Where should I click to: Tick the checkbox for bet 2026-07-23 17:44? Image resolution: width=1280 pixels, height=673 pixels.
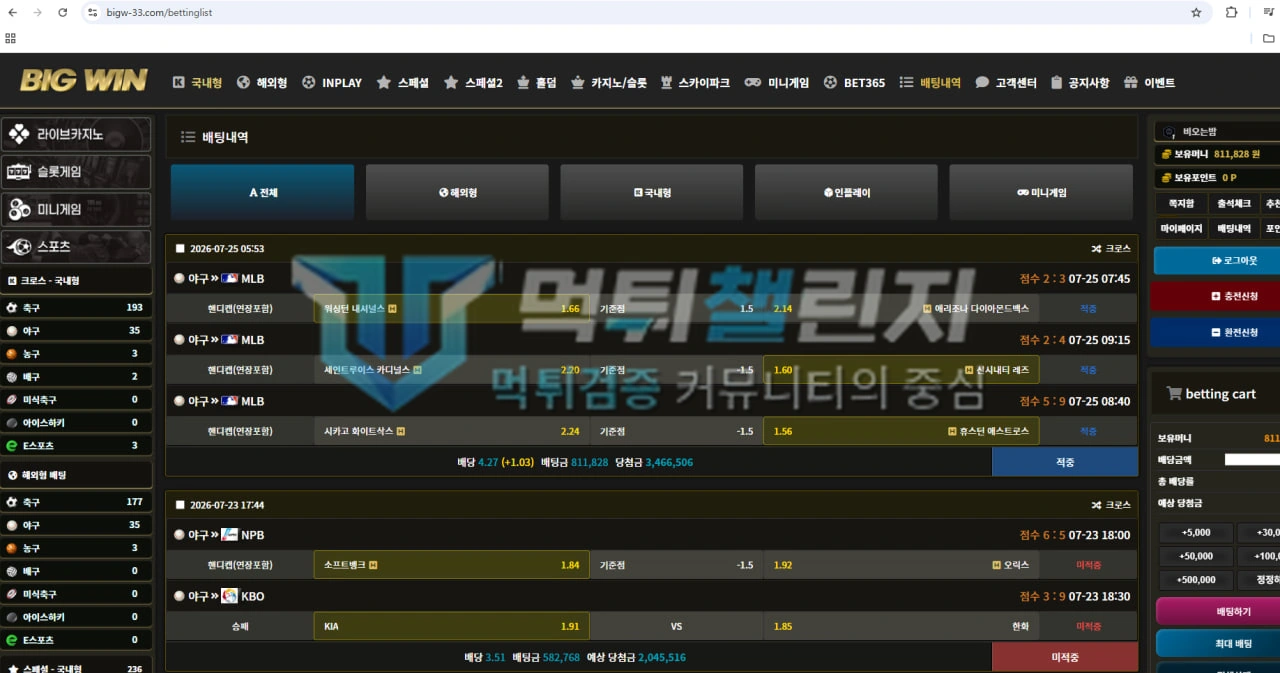(180, 505)
